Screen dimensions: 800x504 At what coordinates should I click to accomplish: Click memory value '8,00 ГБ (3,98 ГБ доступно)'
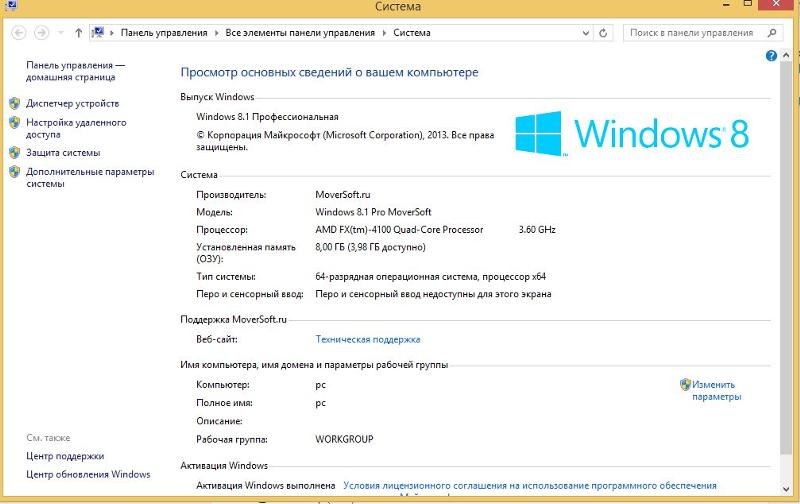370,247
